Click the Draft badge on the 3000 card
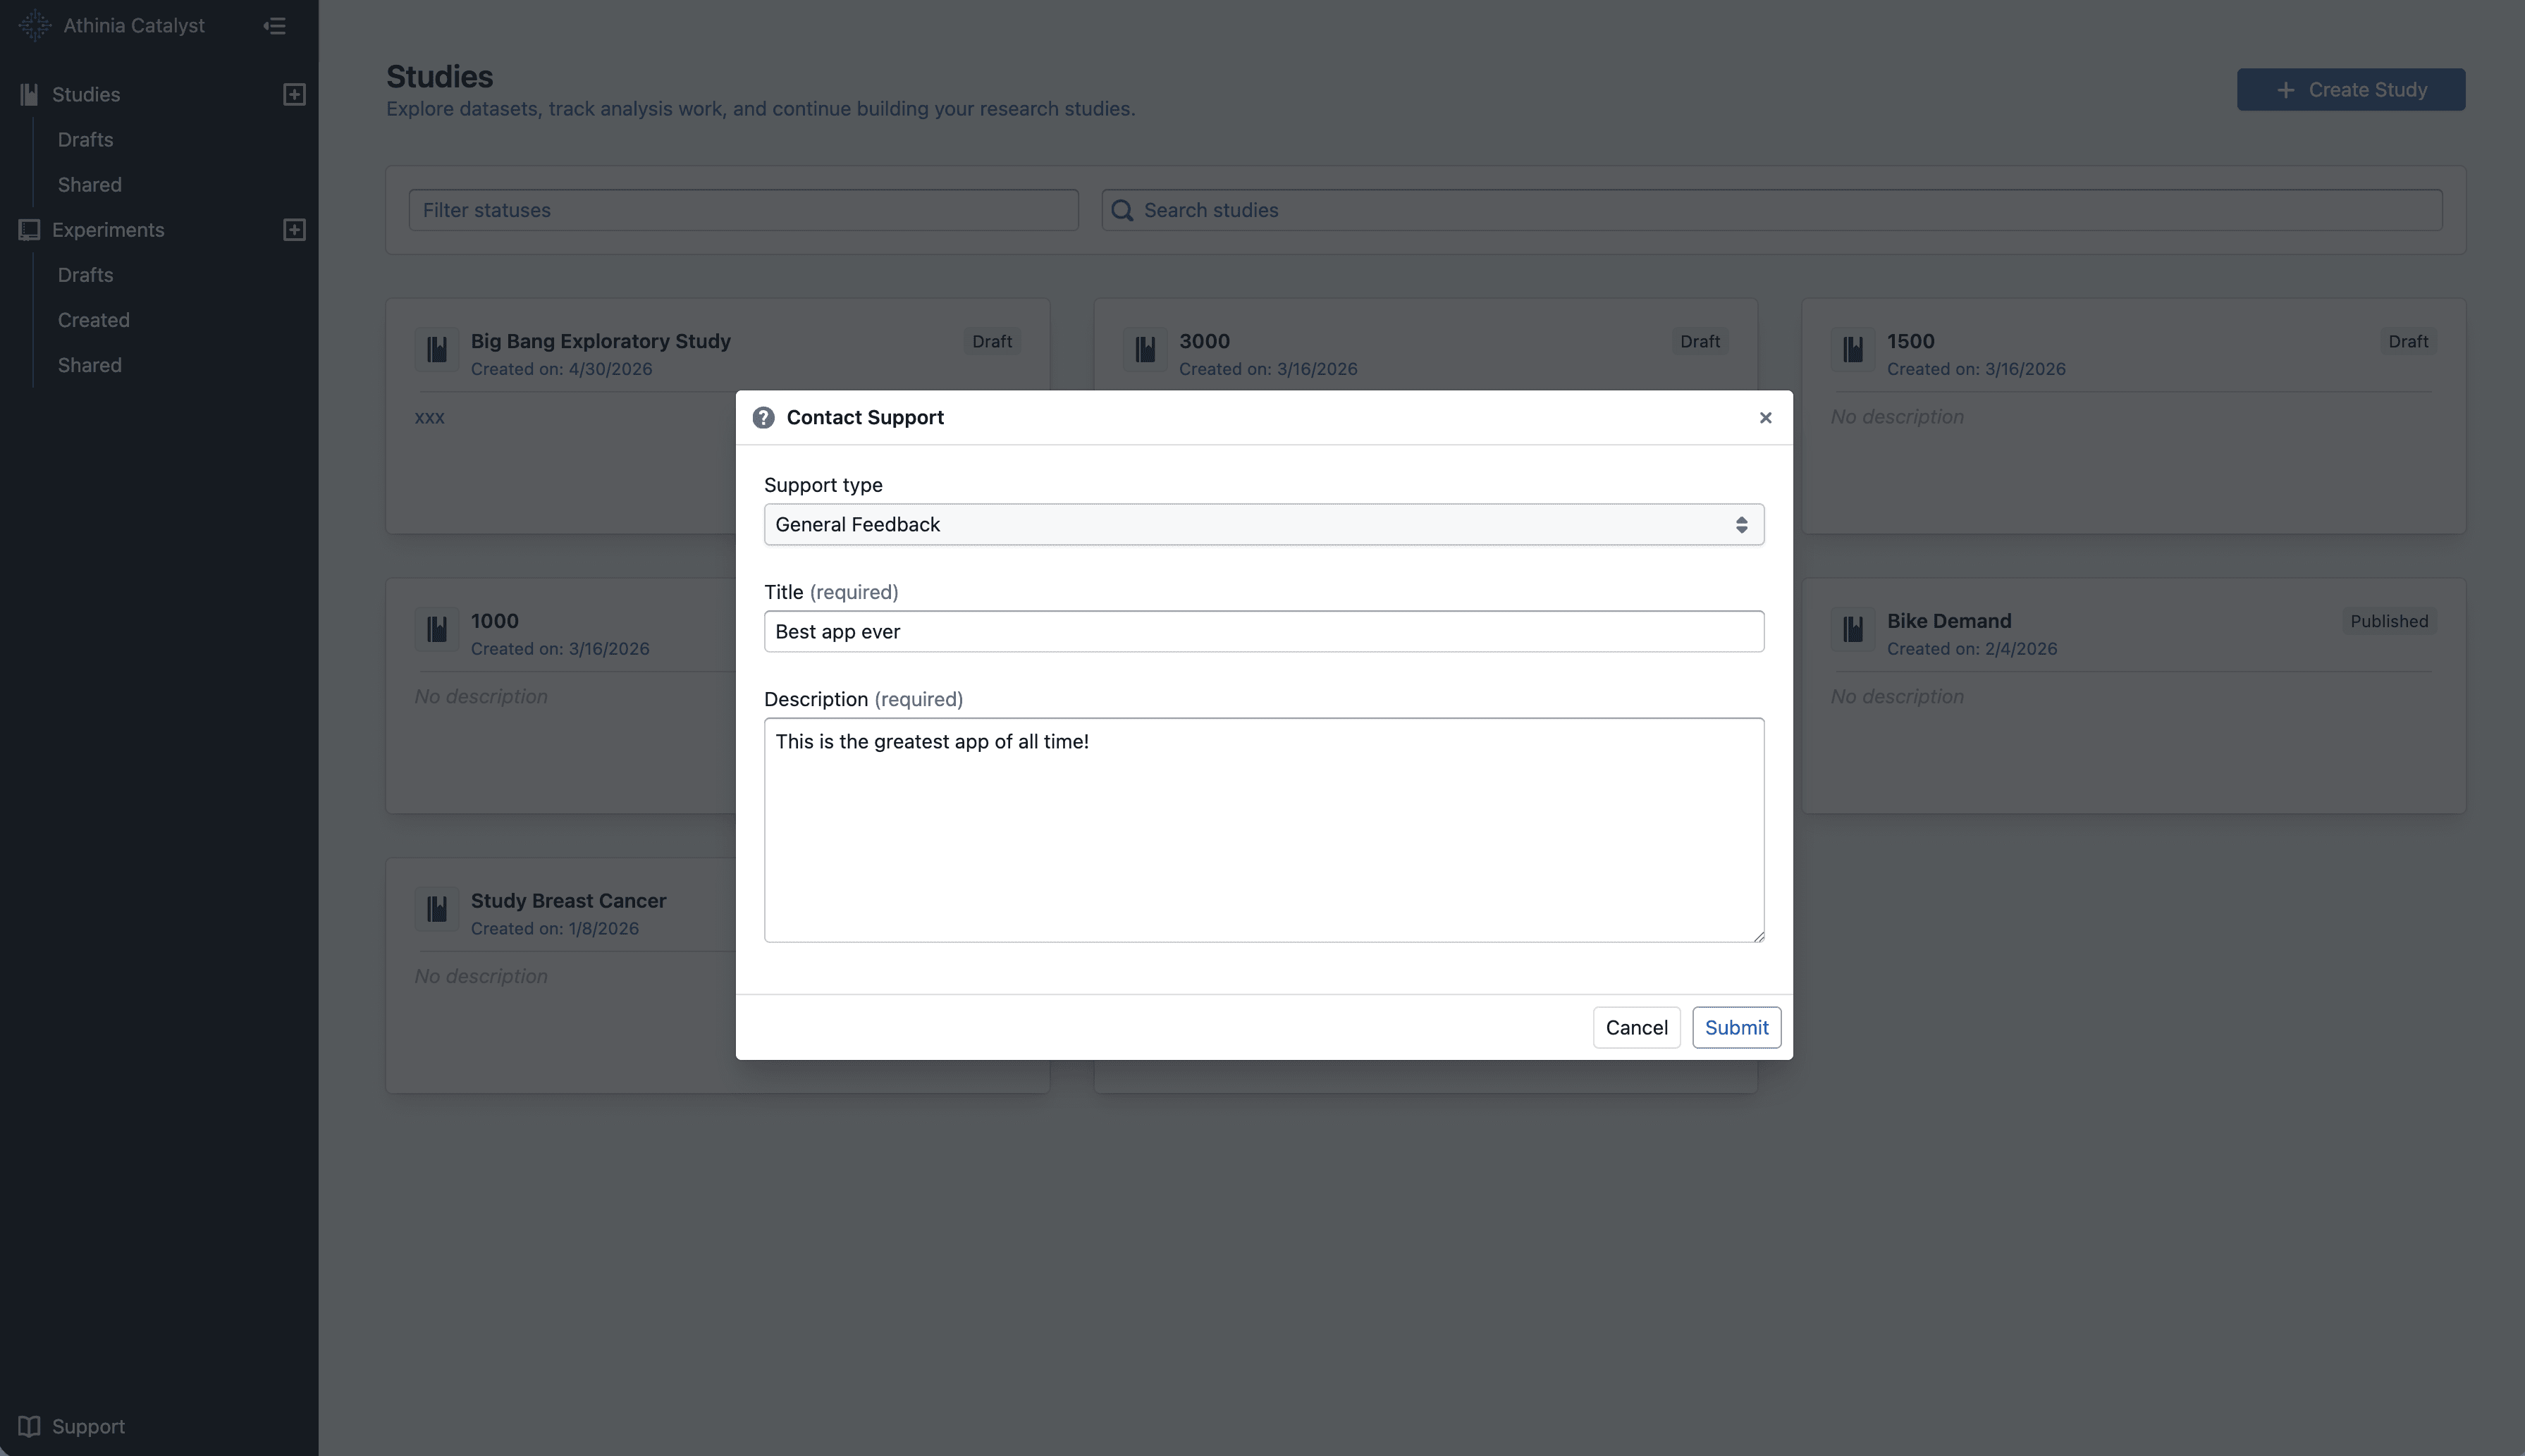The height and width of the screenshot is (1456, 2525). tap(1699, 341)
